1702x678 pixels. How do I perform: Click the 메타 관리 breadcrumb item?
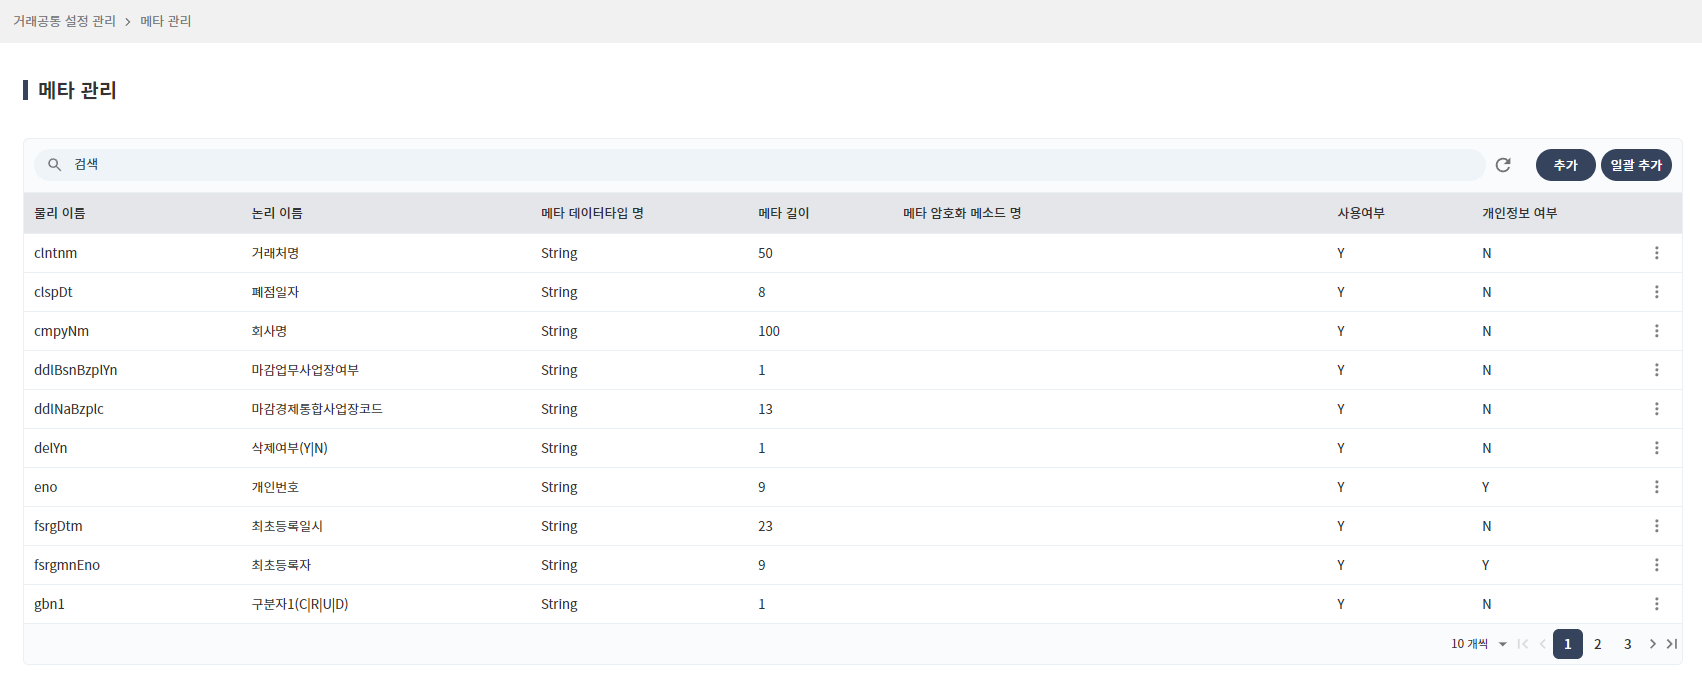pos(165,21)
